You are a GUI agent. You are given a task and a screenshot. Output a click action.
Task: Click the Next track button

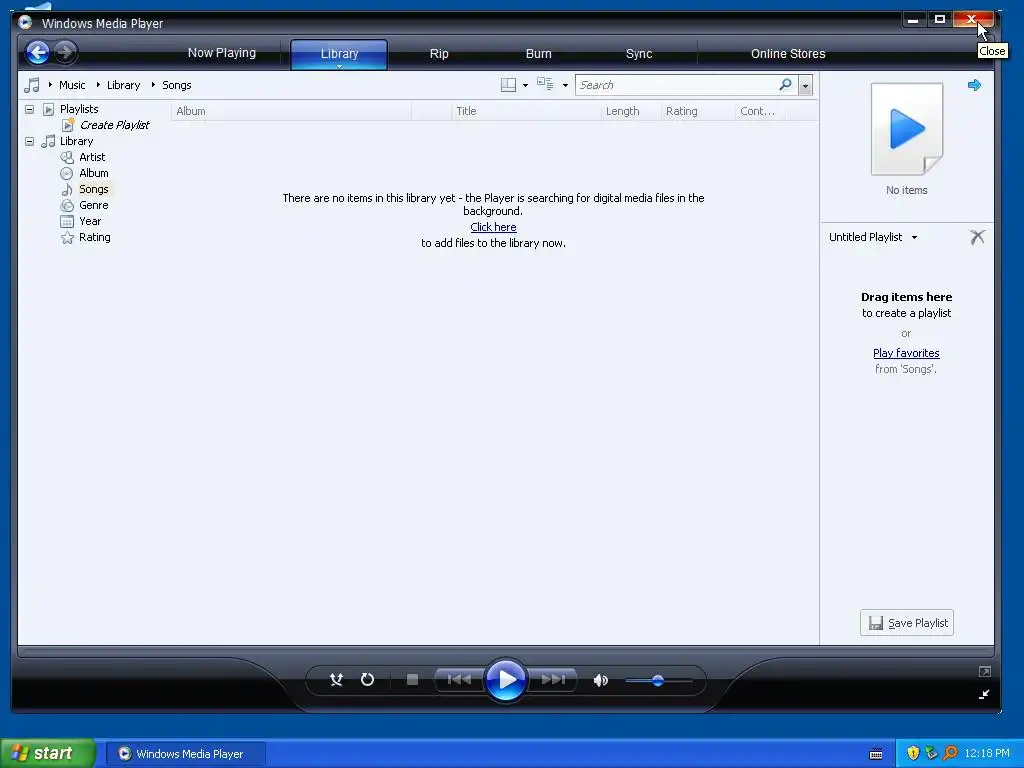click(x=553, y=680)
